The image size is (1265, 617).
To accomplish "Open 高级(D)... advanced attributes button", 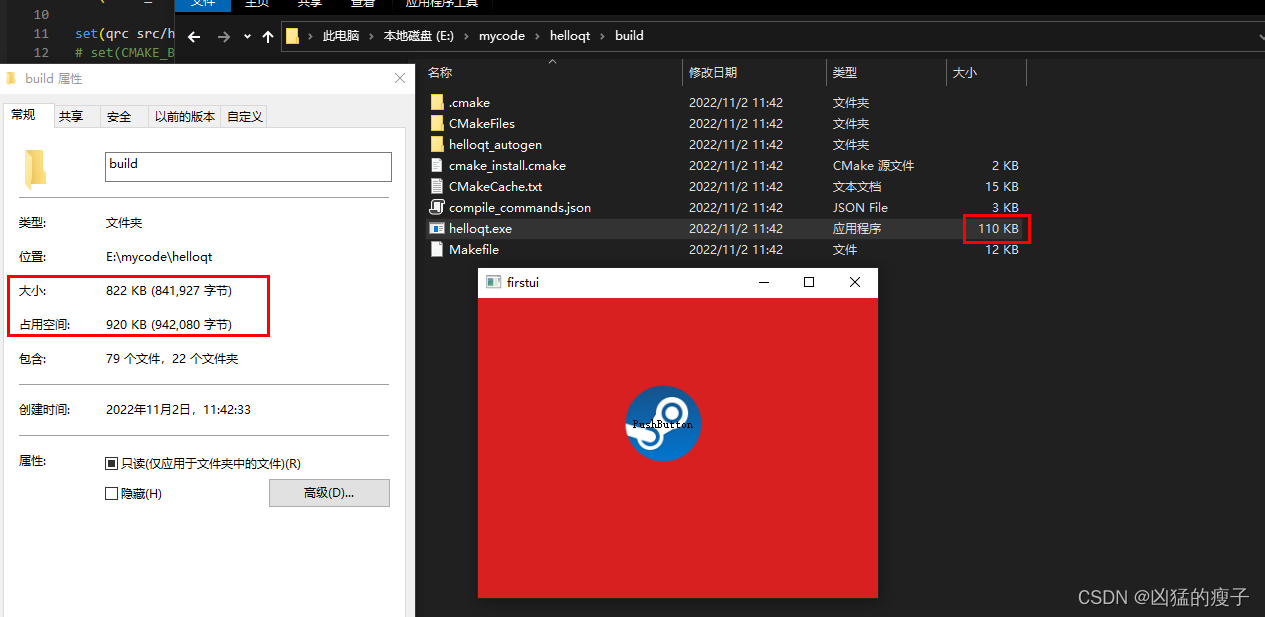I will 329,493.
